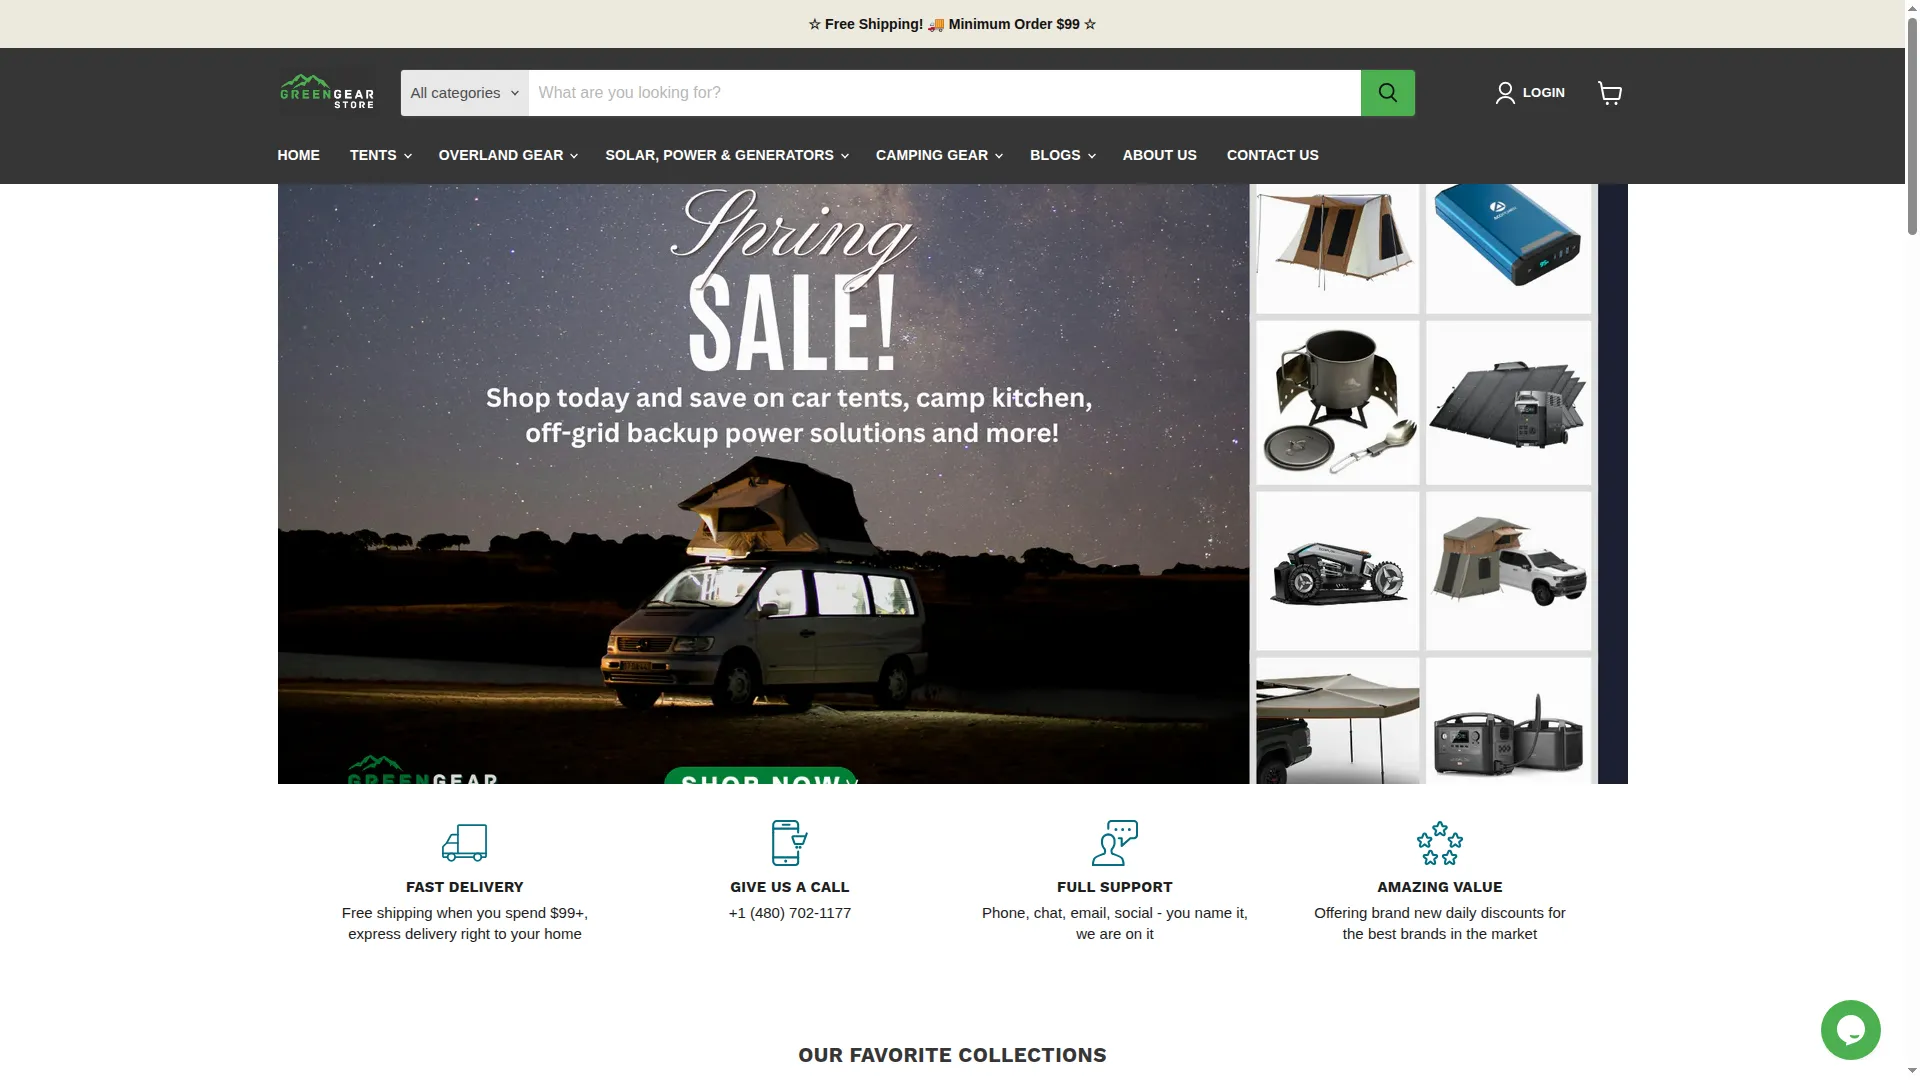The image size is (1920, 1080).
Task: Click the FULL SUPPORT heading
Action: click(x=1114, y=887)
